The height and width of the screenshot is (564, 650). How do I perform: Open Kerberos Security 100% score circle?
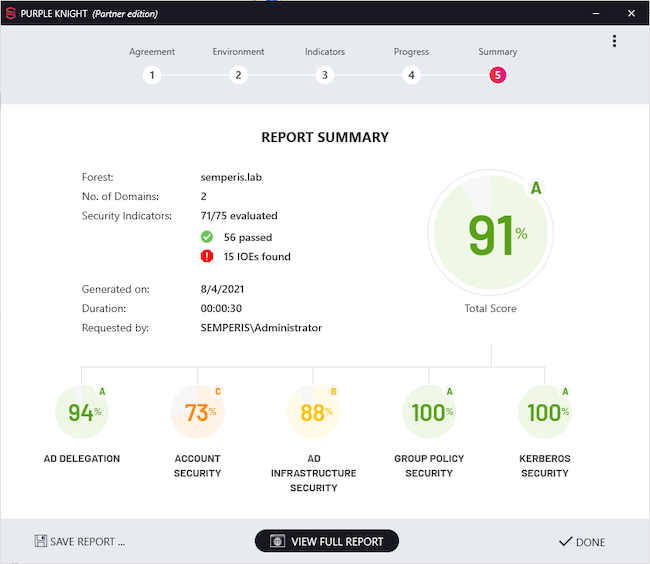[545, 412]
